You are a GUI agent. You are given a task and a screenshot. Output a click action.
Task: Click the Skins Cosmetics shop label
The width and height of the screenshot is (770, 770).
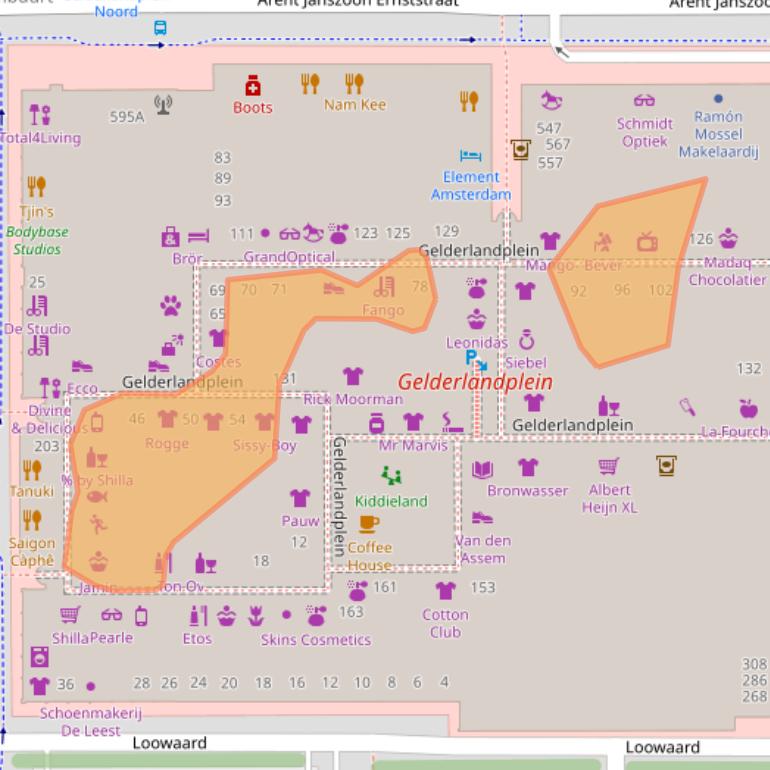[x=315, y=640]
